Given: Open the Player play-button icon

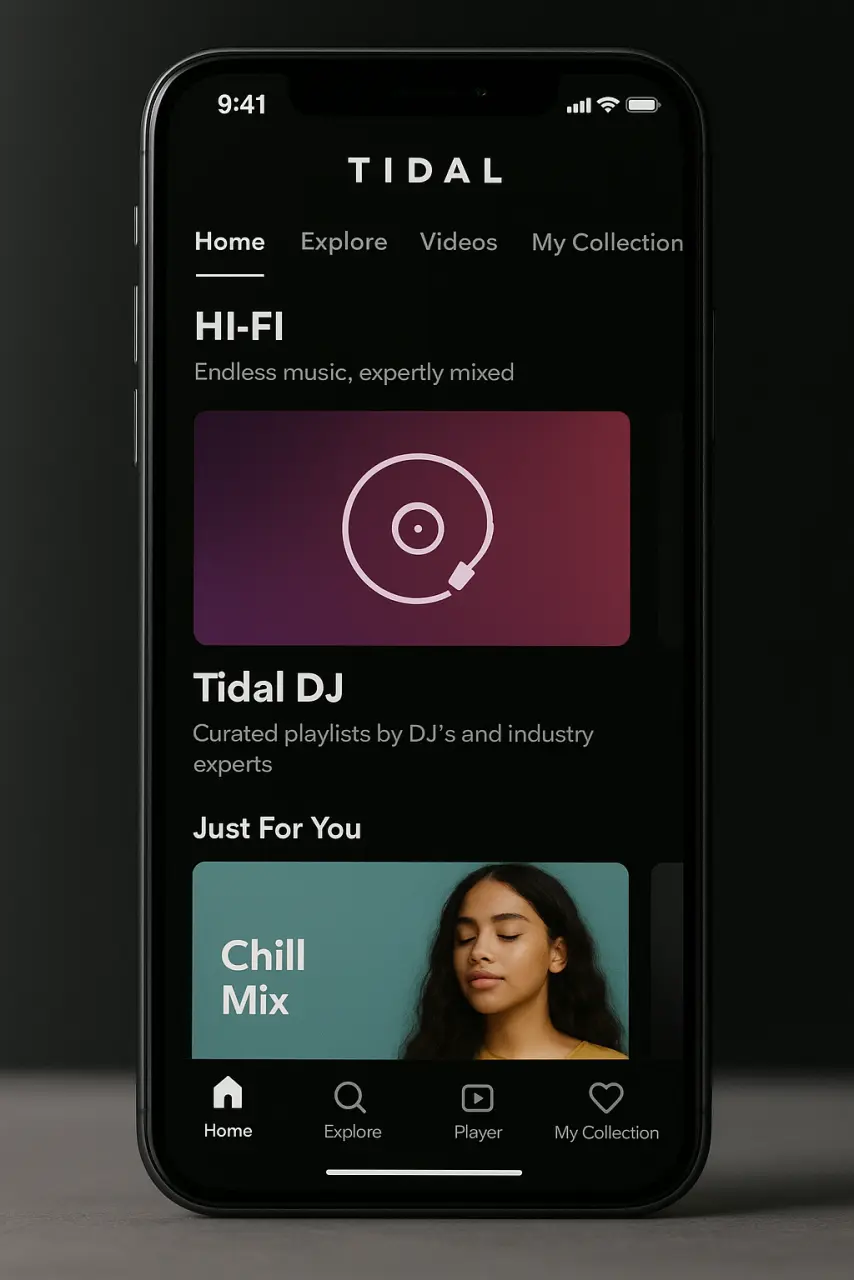Looking at the screenshot, I should pyautogui.click(x=477, y=1099).
